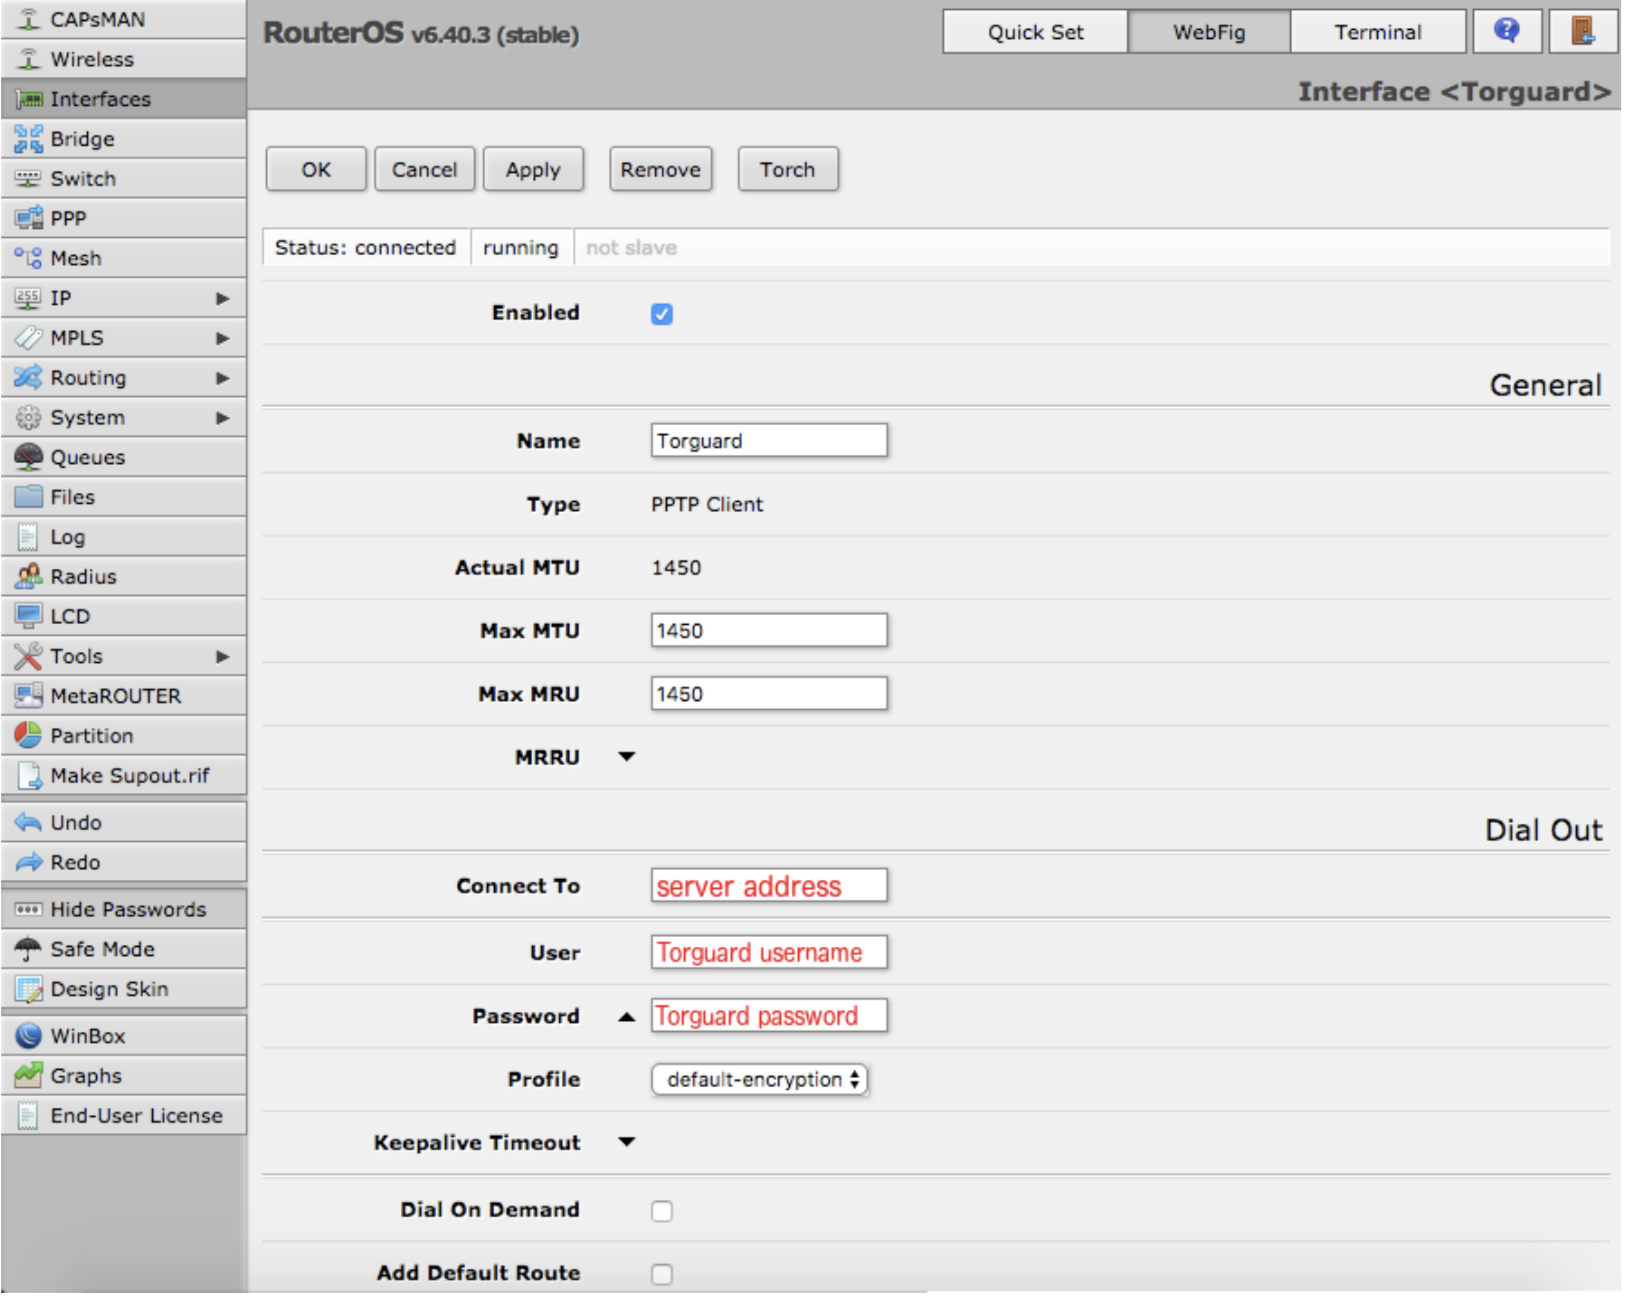
Task: Click the PPP icon in sidebar
Action: click(29, 218)
